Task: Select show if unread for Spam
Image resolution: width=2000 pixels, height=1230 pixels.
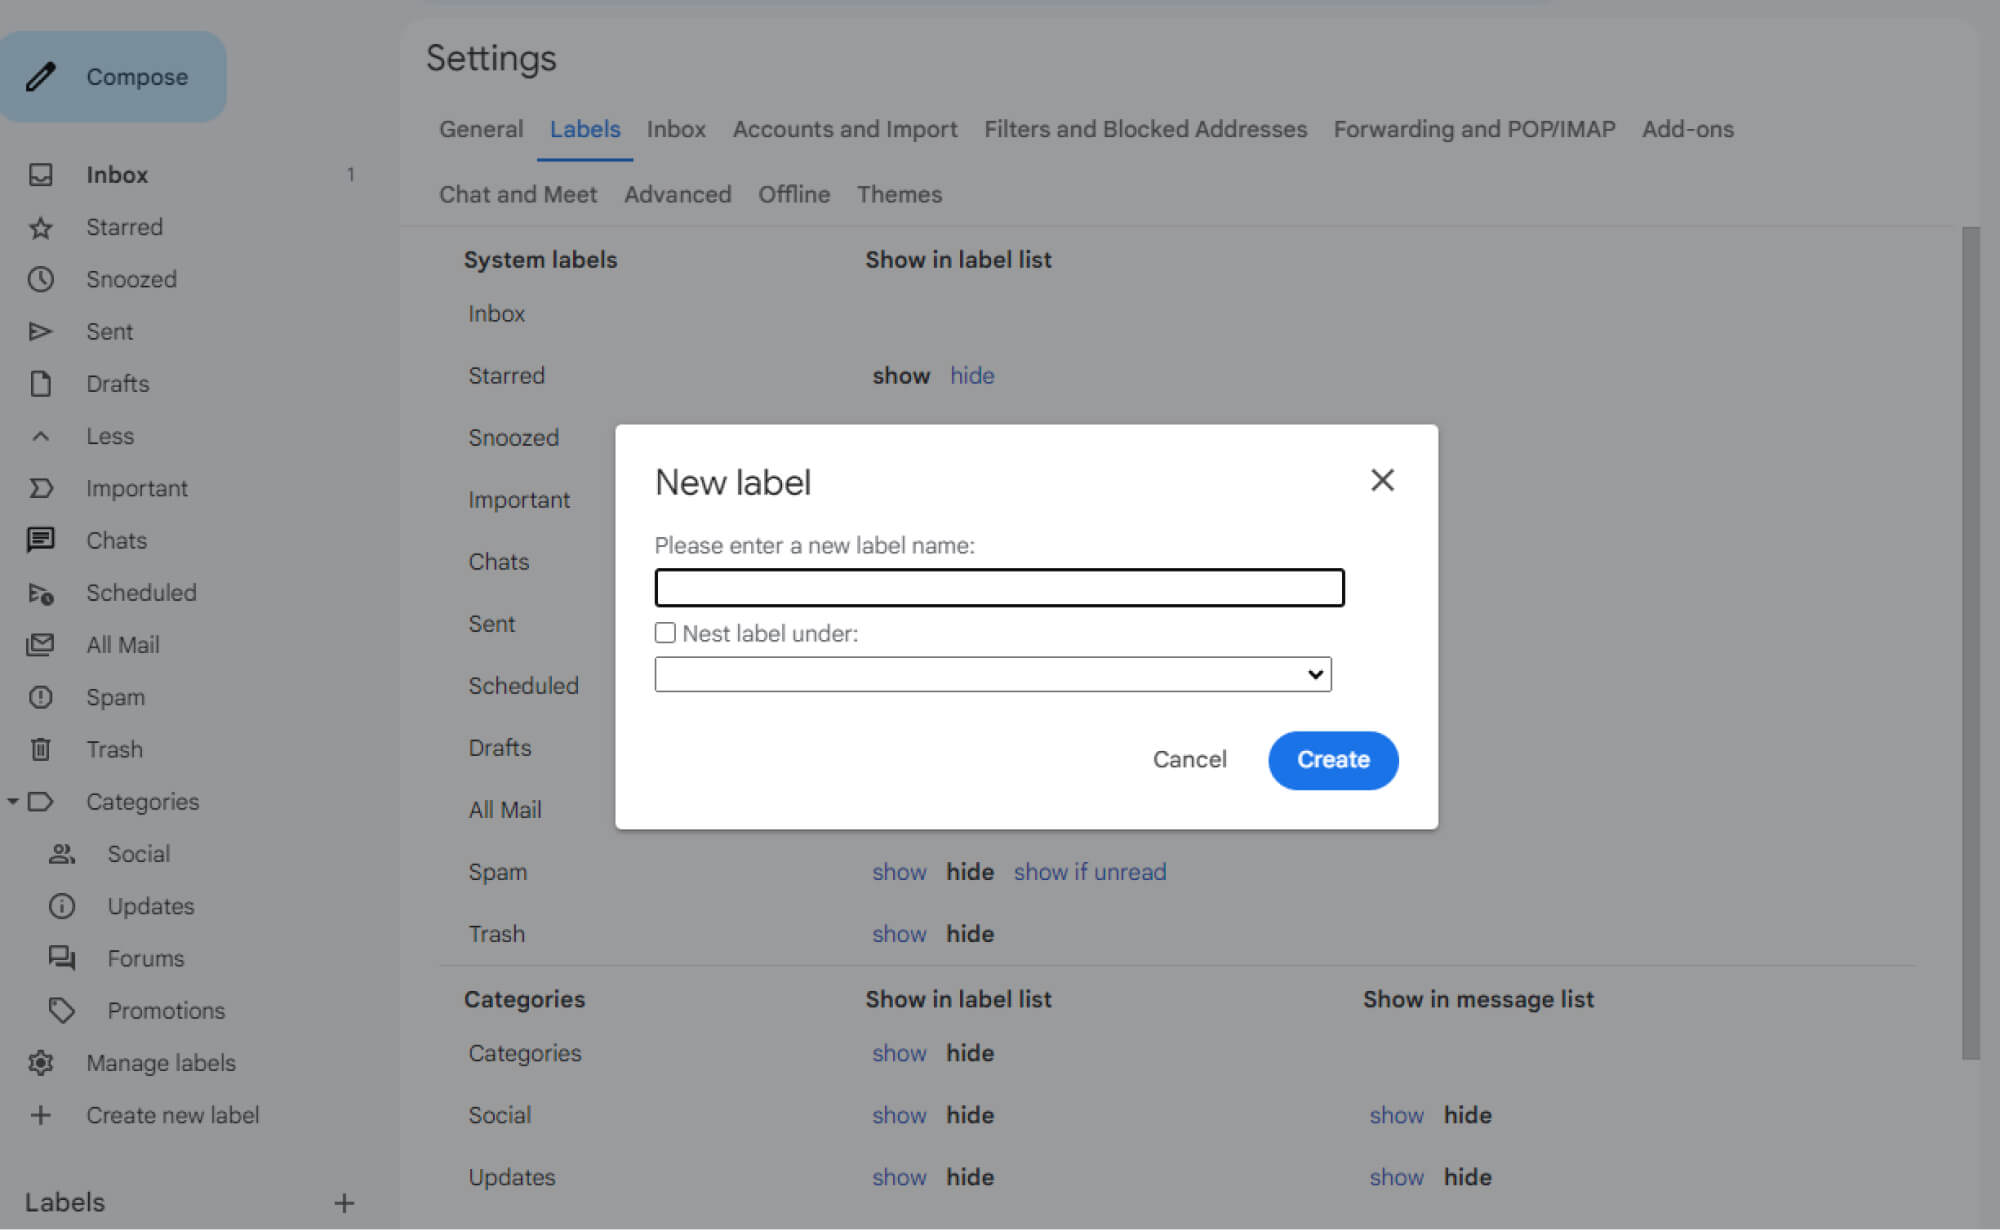Action: [1089, 872]
